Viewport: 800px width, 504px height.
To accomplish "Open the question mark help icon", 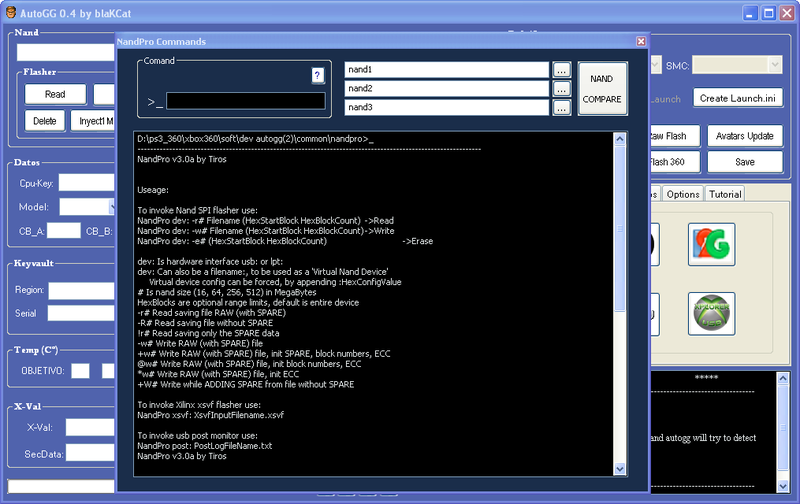I will click(317, 75).
